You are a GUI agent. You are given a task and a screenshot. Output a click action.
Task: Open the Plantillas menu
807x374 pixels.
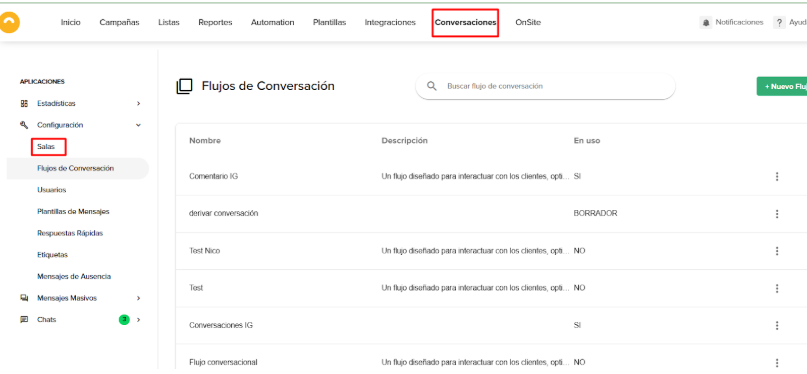329,23
